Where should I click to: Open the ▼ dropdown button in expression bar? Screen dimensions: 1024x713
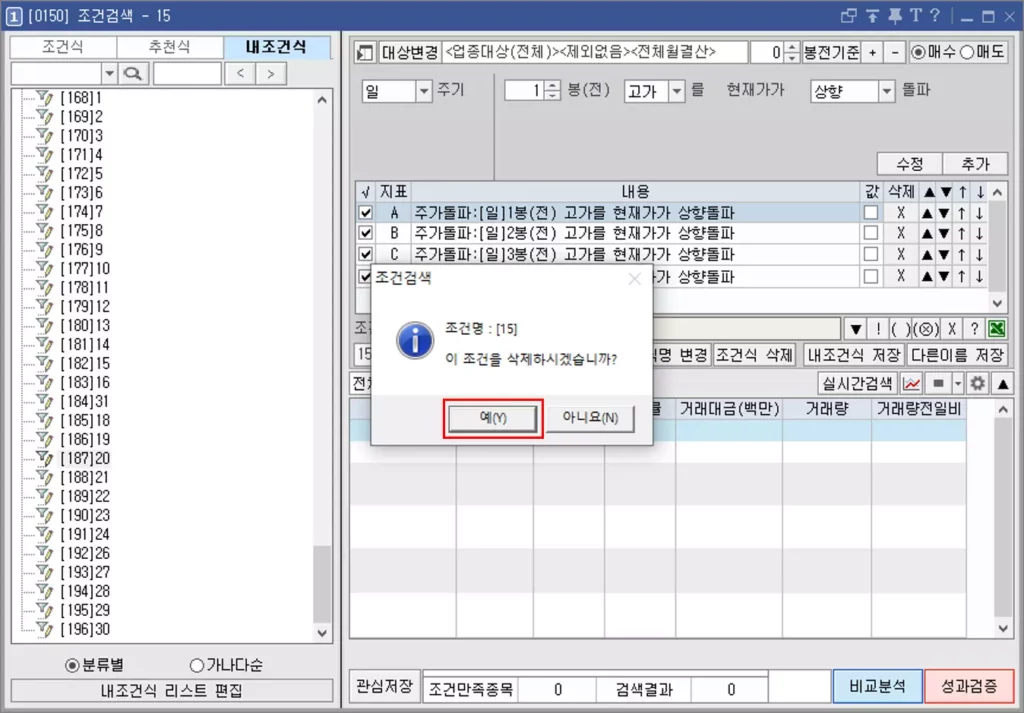(856, 328)
